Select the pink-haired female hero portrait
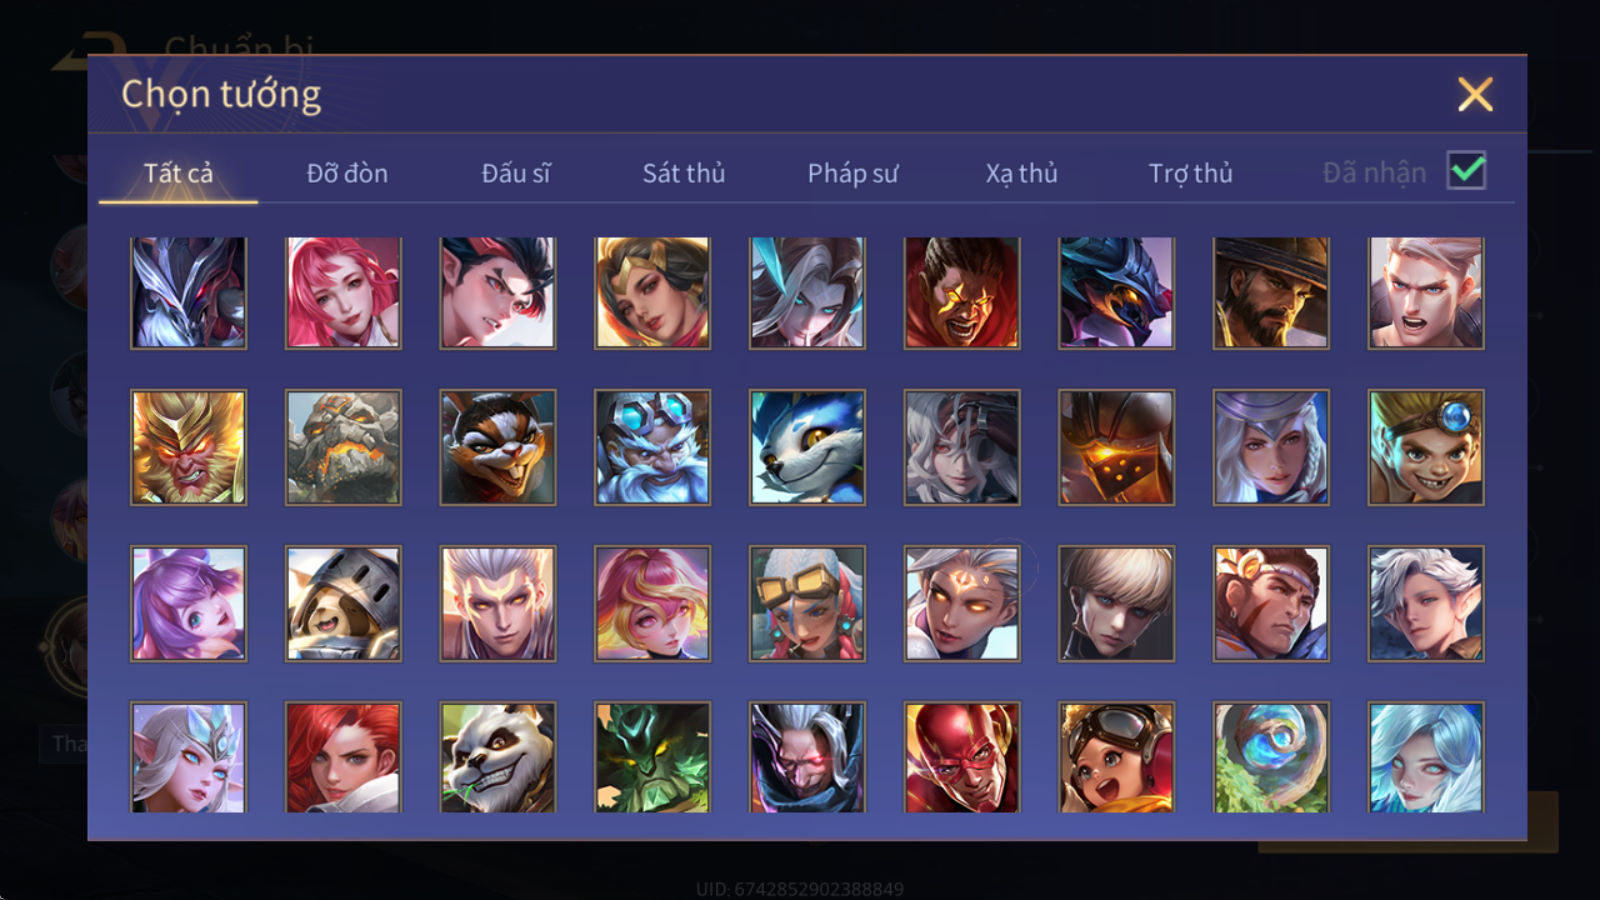Image resolution: width=1600 pixels, height=900 pixels. click(x=343, y=293)
